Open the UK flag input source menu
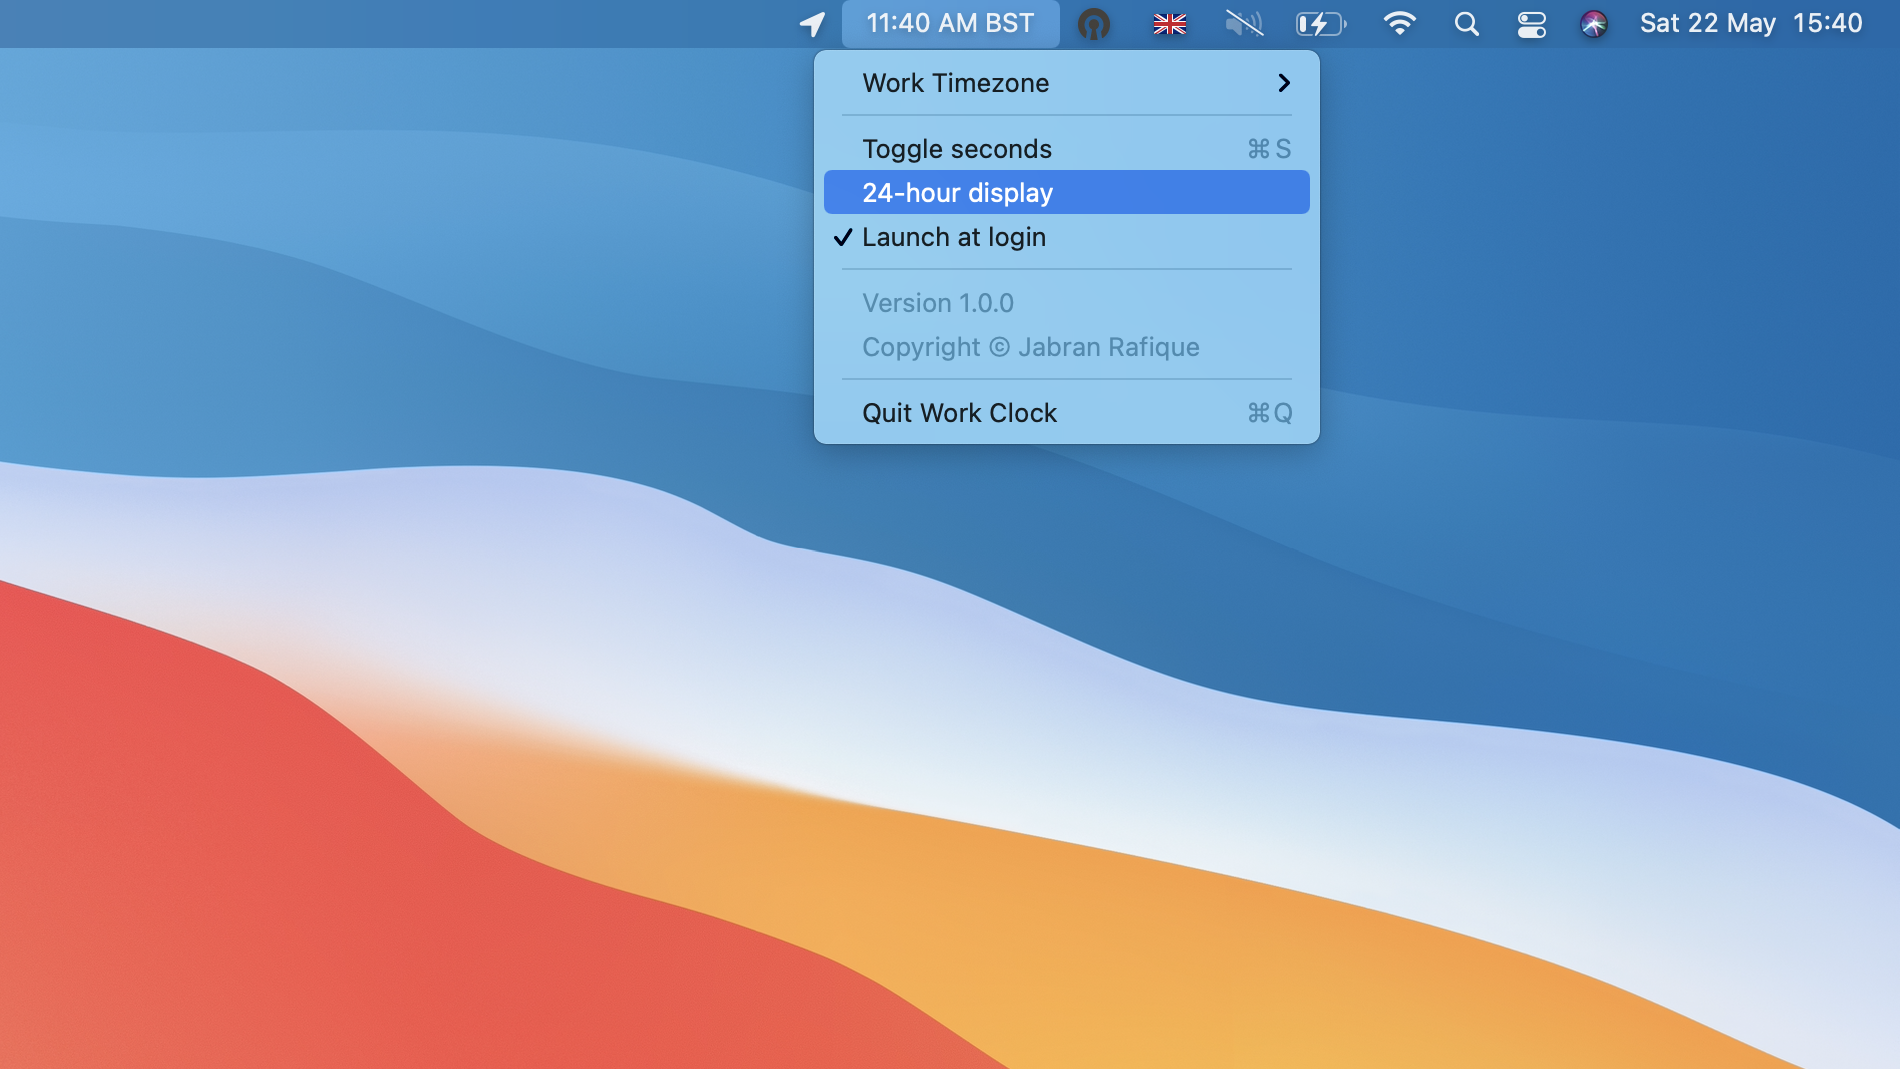 pos(1169,24)
